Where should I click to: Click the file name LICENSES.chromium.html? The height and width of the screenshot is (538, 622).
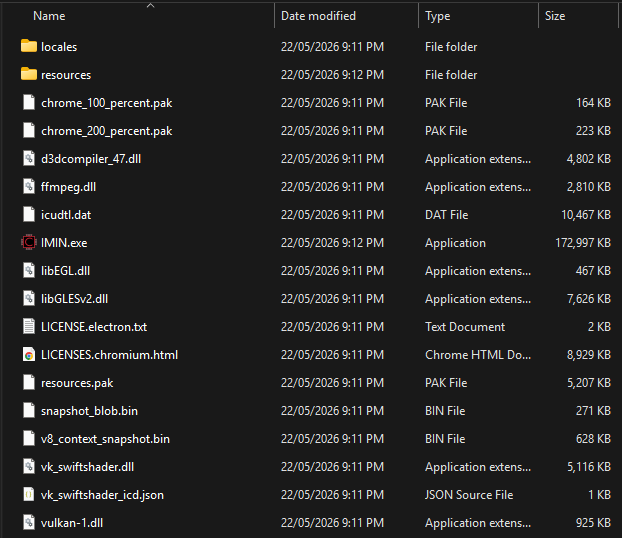109,355
